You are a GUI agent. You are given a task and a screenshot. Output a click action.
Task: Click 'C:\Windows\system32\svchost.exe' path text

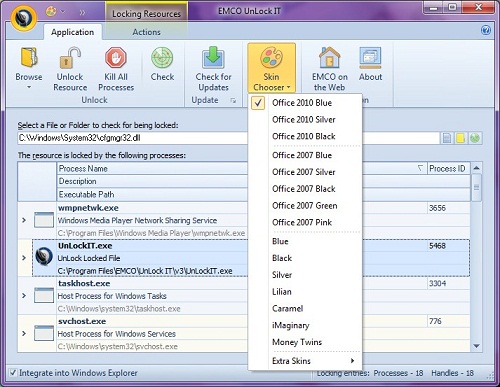click(x=117, y=346)
